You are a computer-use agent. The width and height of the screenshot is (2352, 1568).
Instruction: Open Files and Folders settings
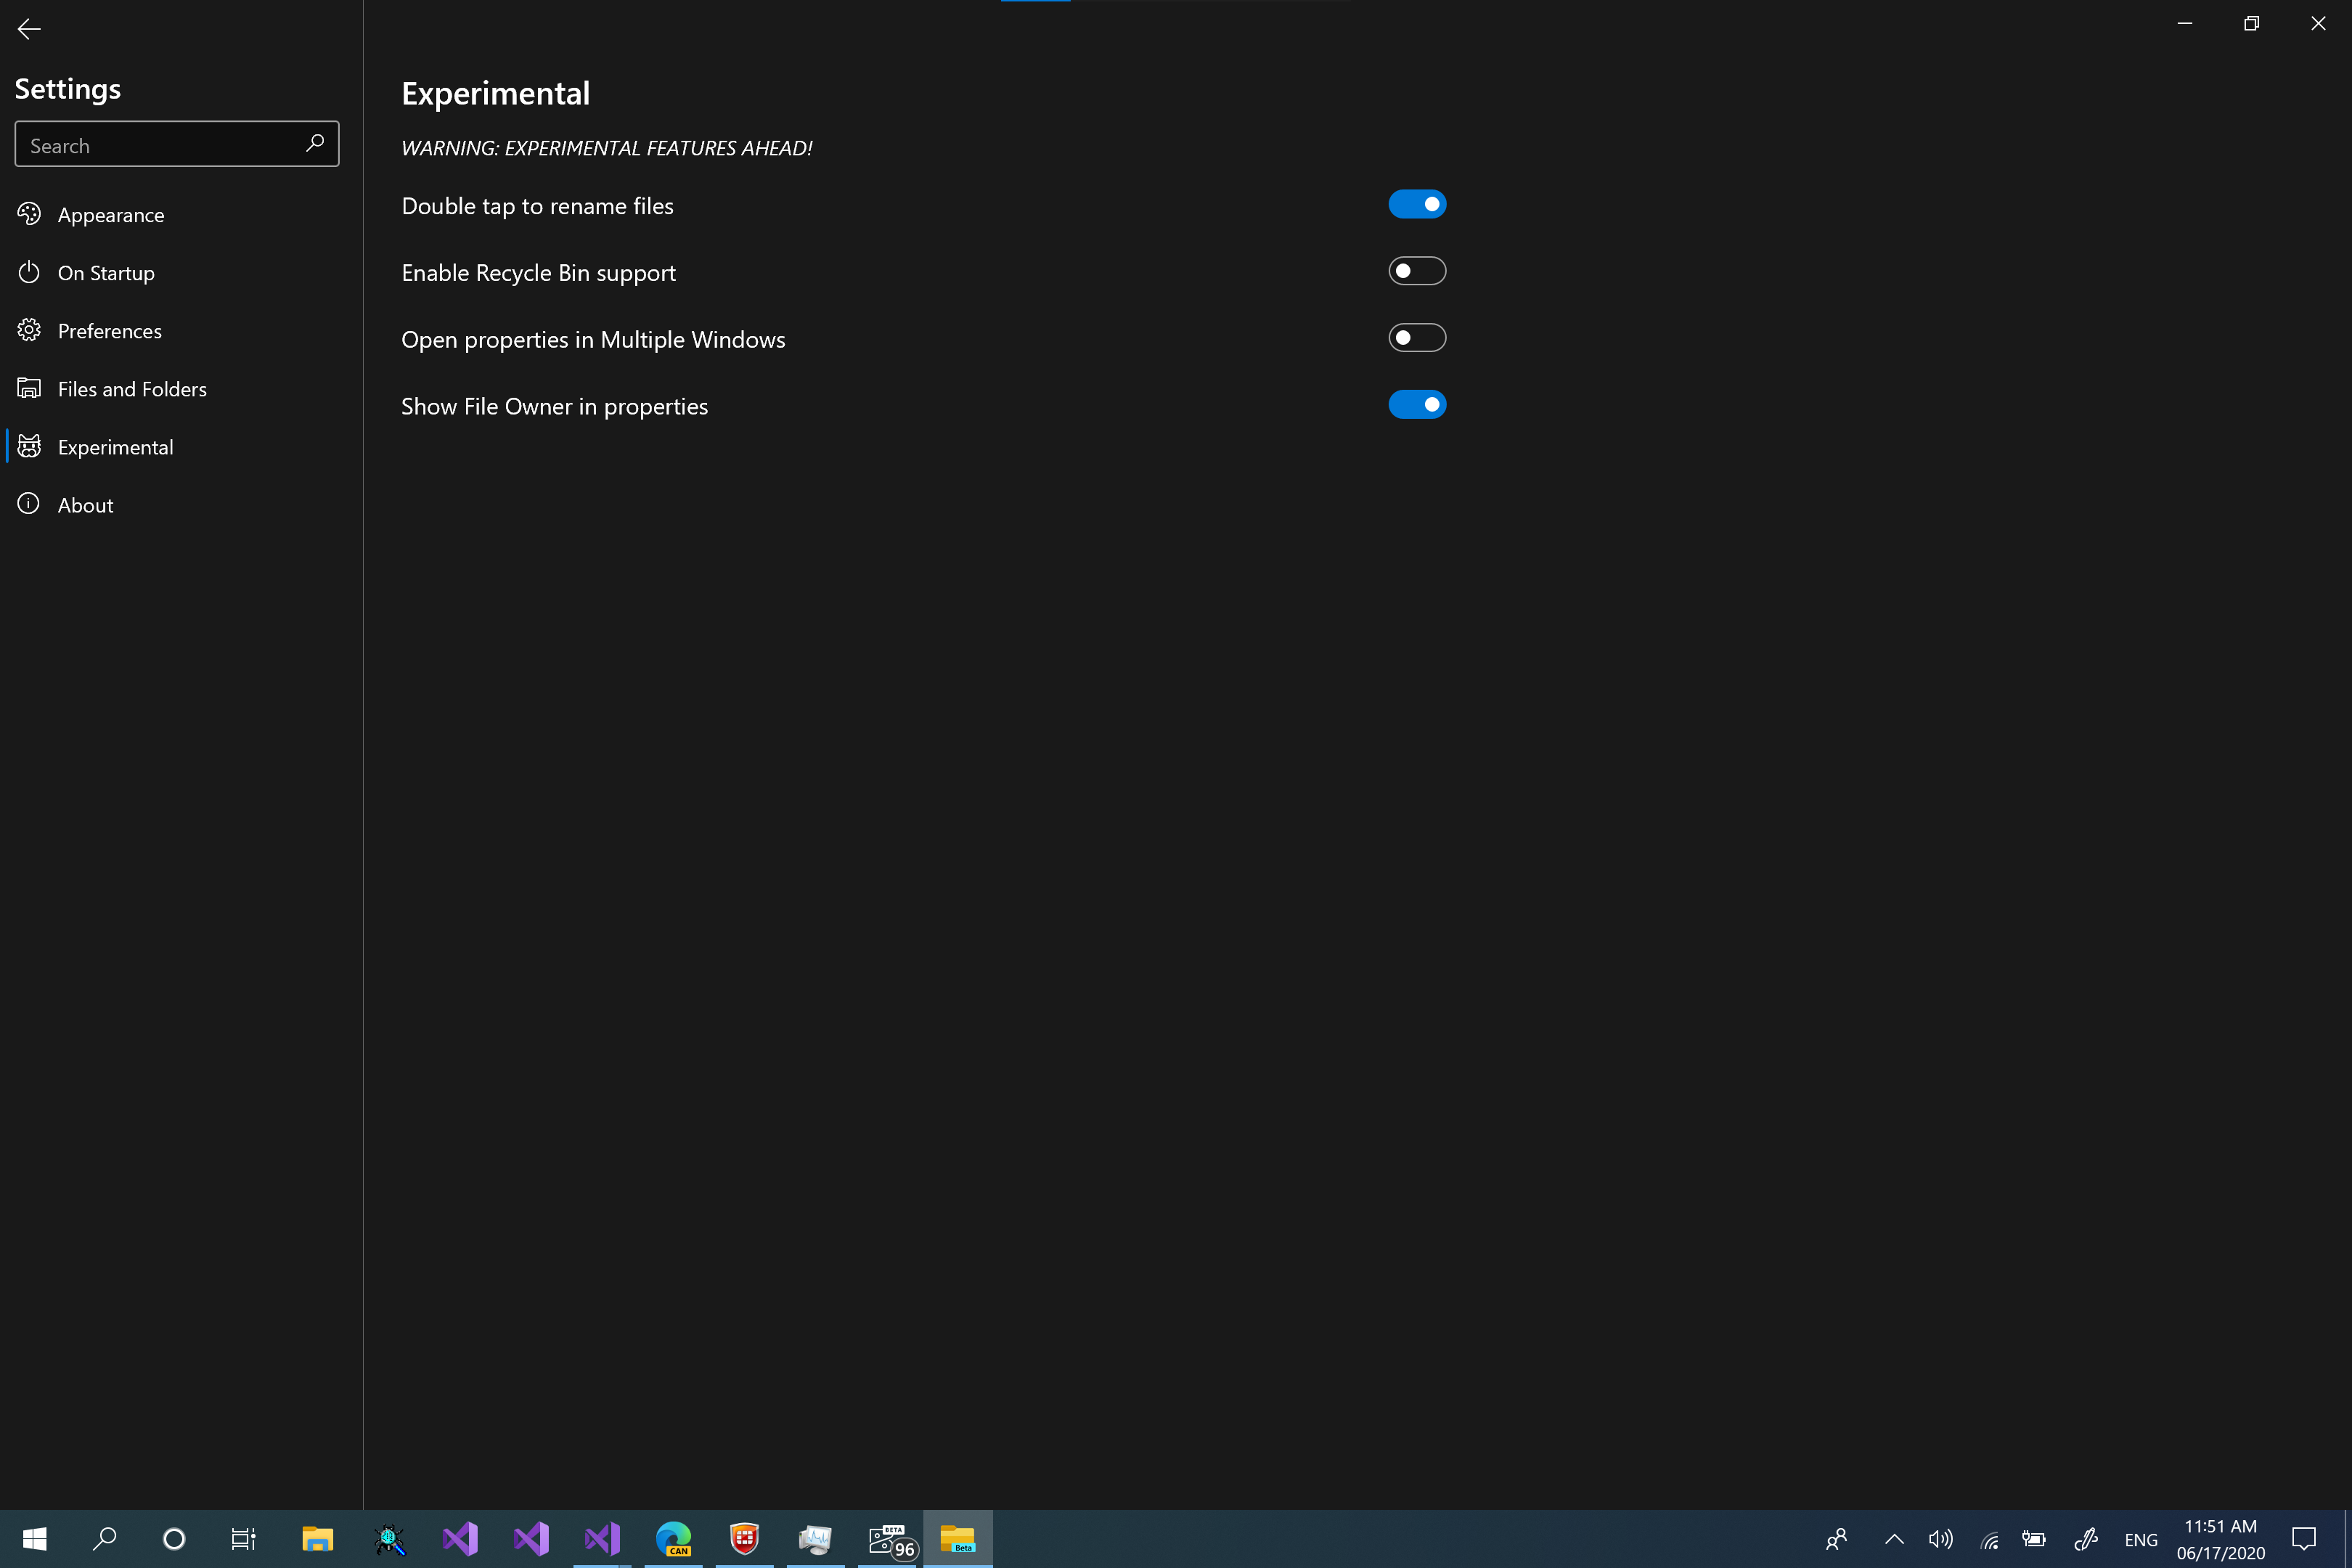click(181, 388)
